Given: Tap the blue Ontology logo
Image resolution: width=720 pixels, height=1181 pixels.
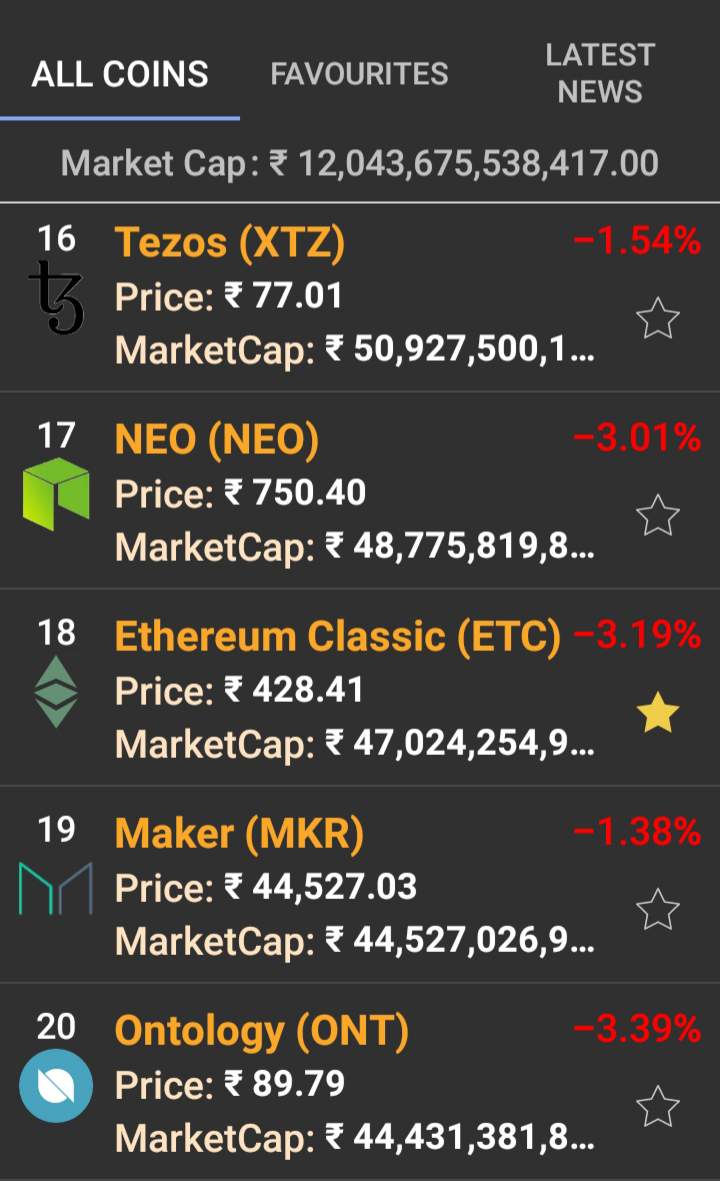Looking at the screenshot, I should click(56, 1085).
